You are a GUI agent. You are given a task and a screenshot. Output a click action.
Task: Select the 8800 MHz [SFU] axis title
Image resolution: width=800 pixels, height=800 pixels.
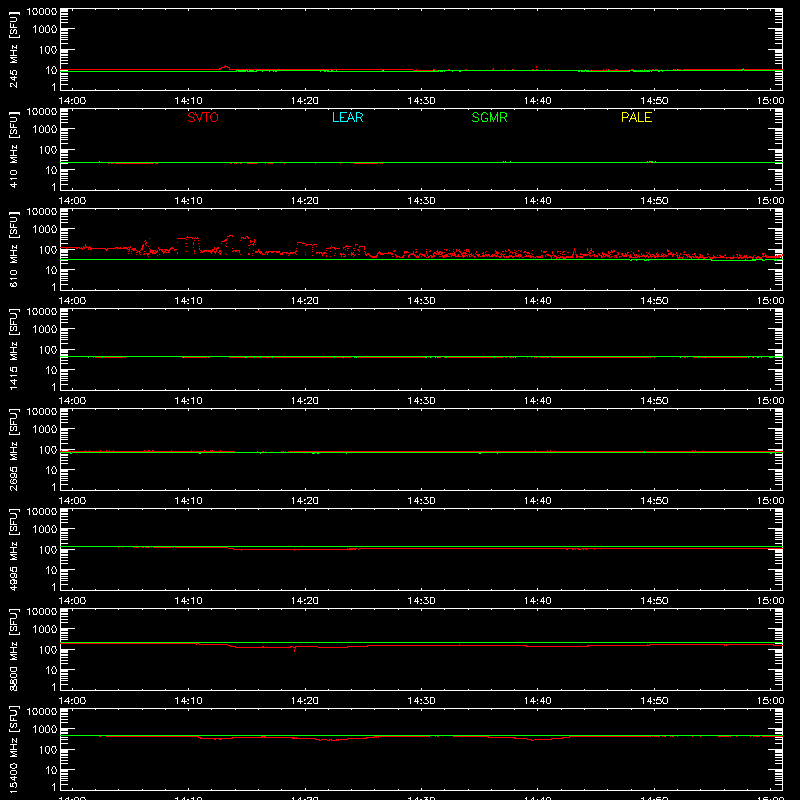13,649
